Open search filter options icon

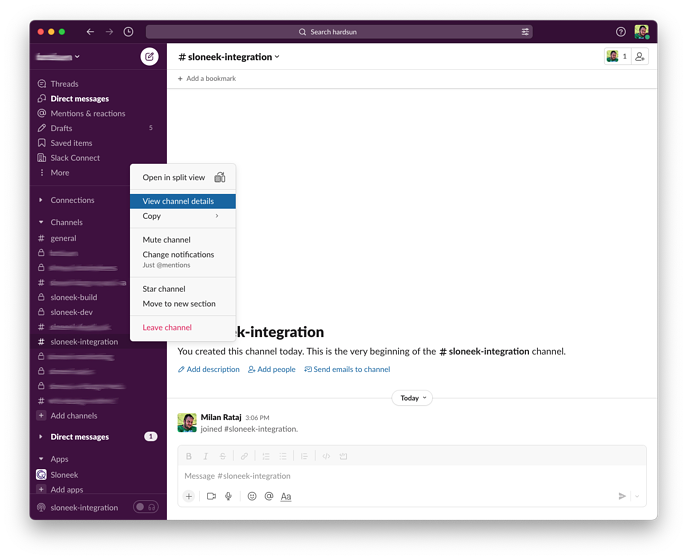525,32
